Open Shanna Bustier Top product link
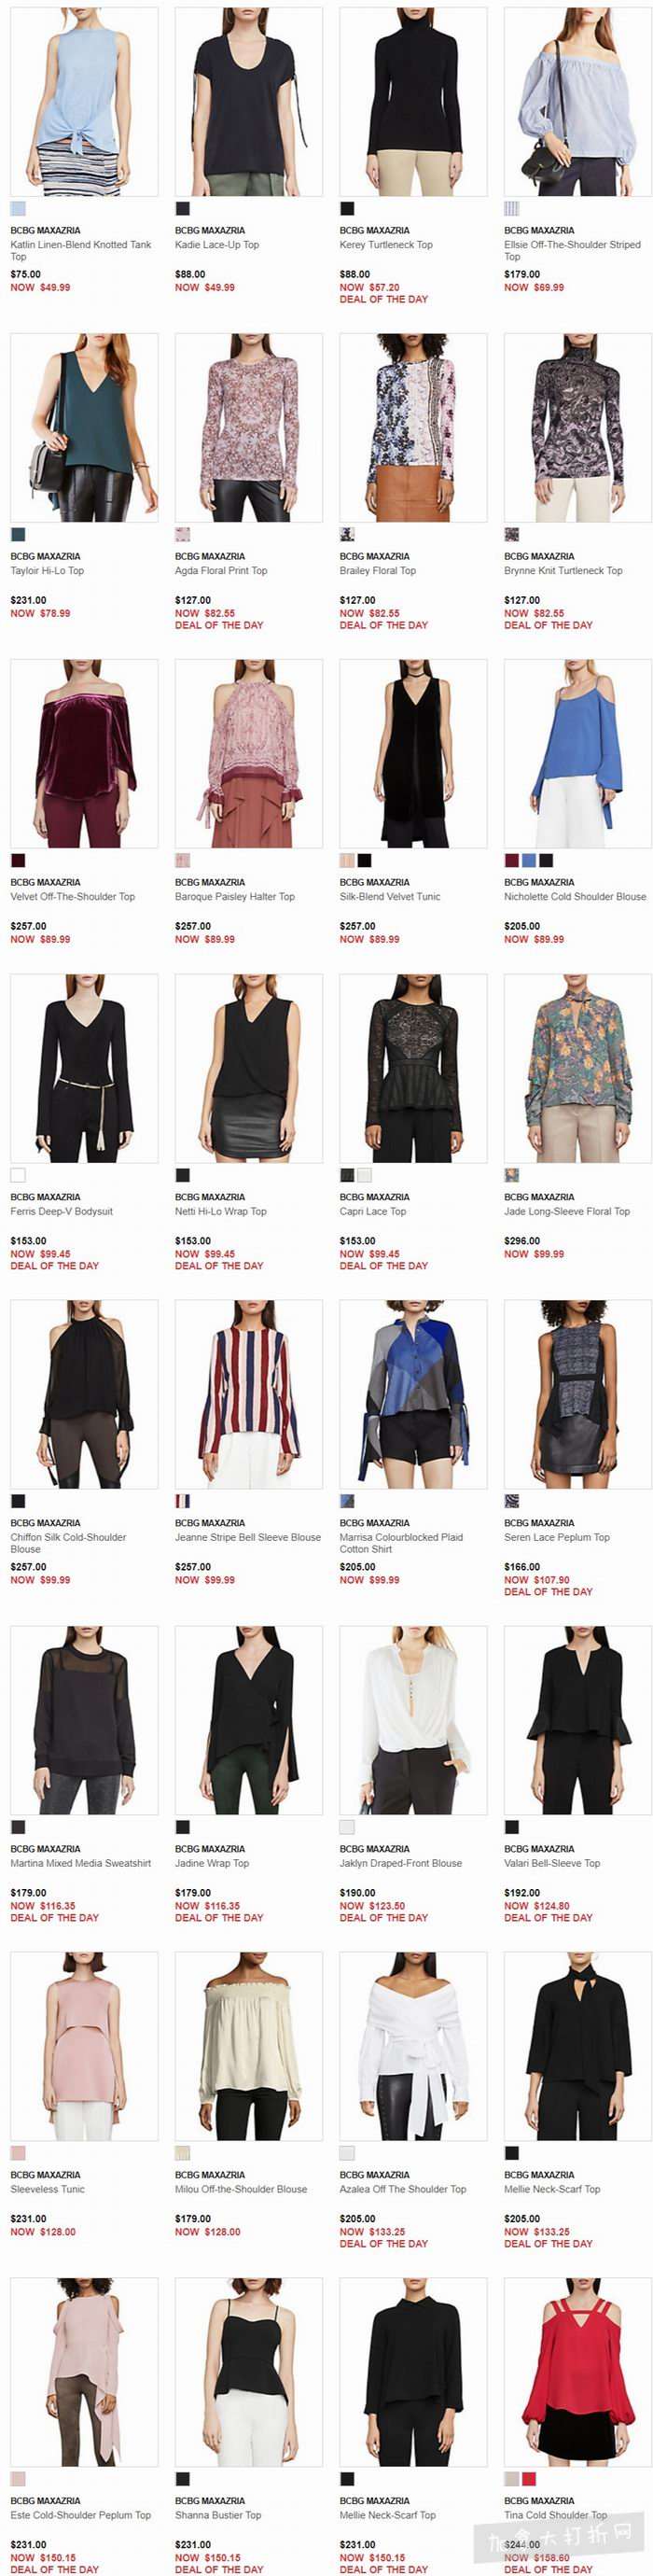This screenshot has width=653, height=2576. [218, 2516]
